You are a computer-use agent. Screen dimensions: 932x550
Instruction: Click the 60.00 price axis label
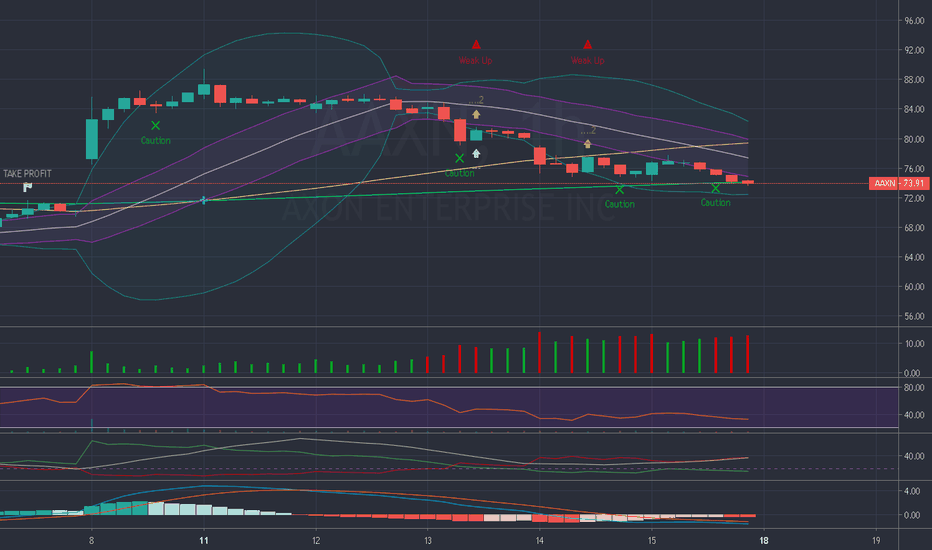click(x=914, y=287)
